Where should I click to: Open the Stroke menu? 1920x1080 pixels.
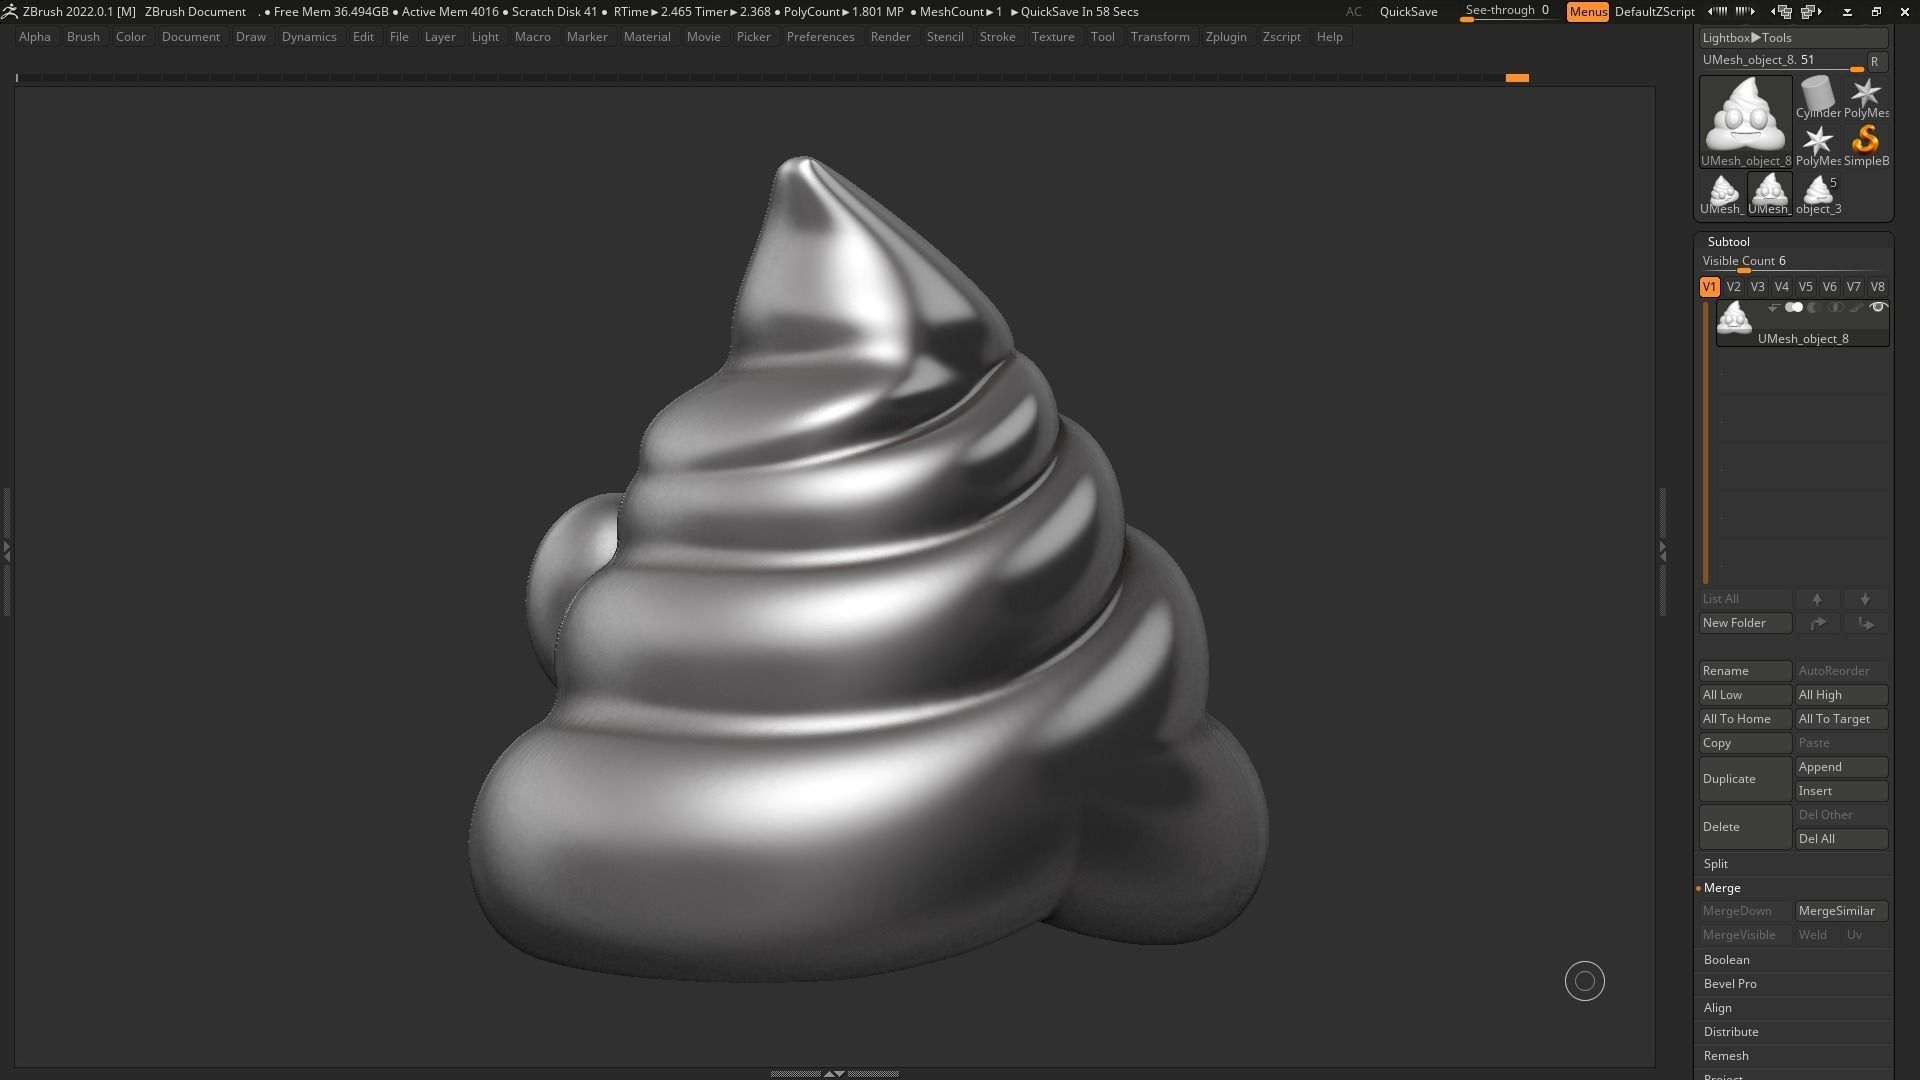(997, 37)
